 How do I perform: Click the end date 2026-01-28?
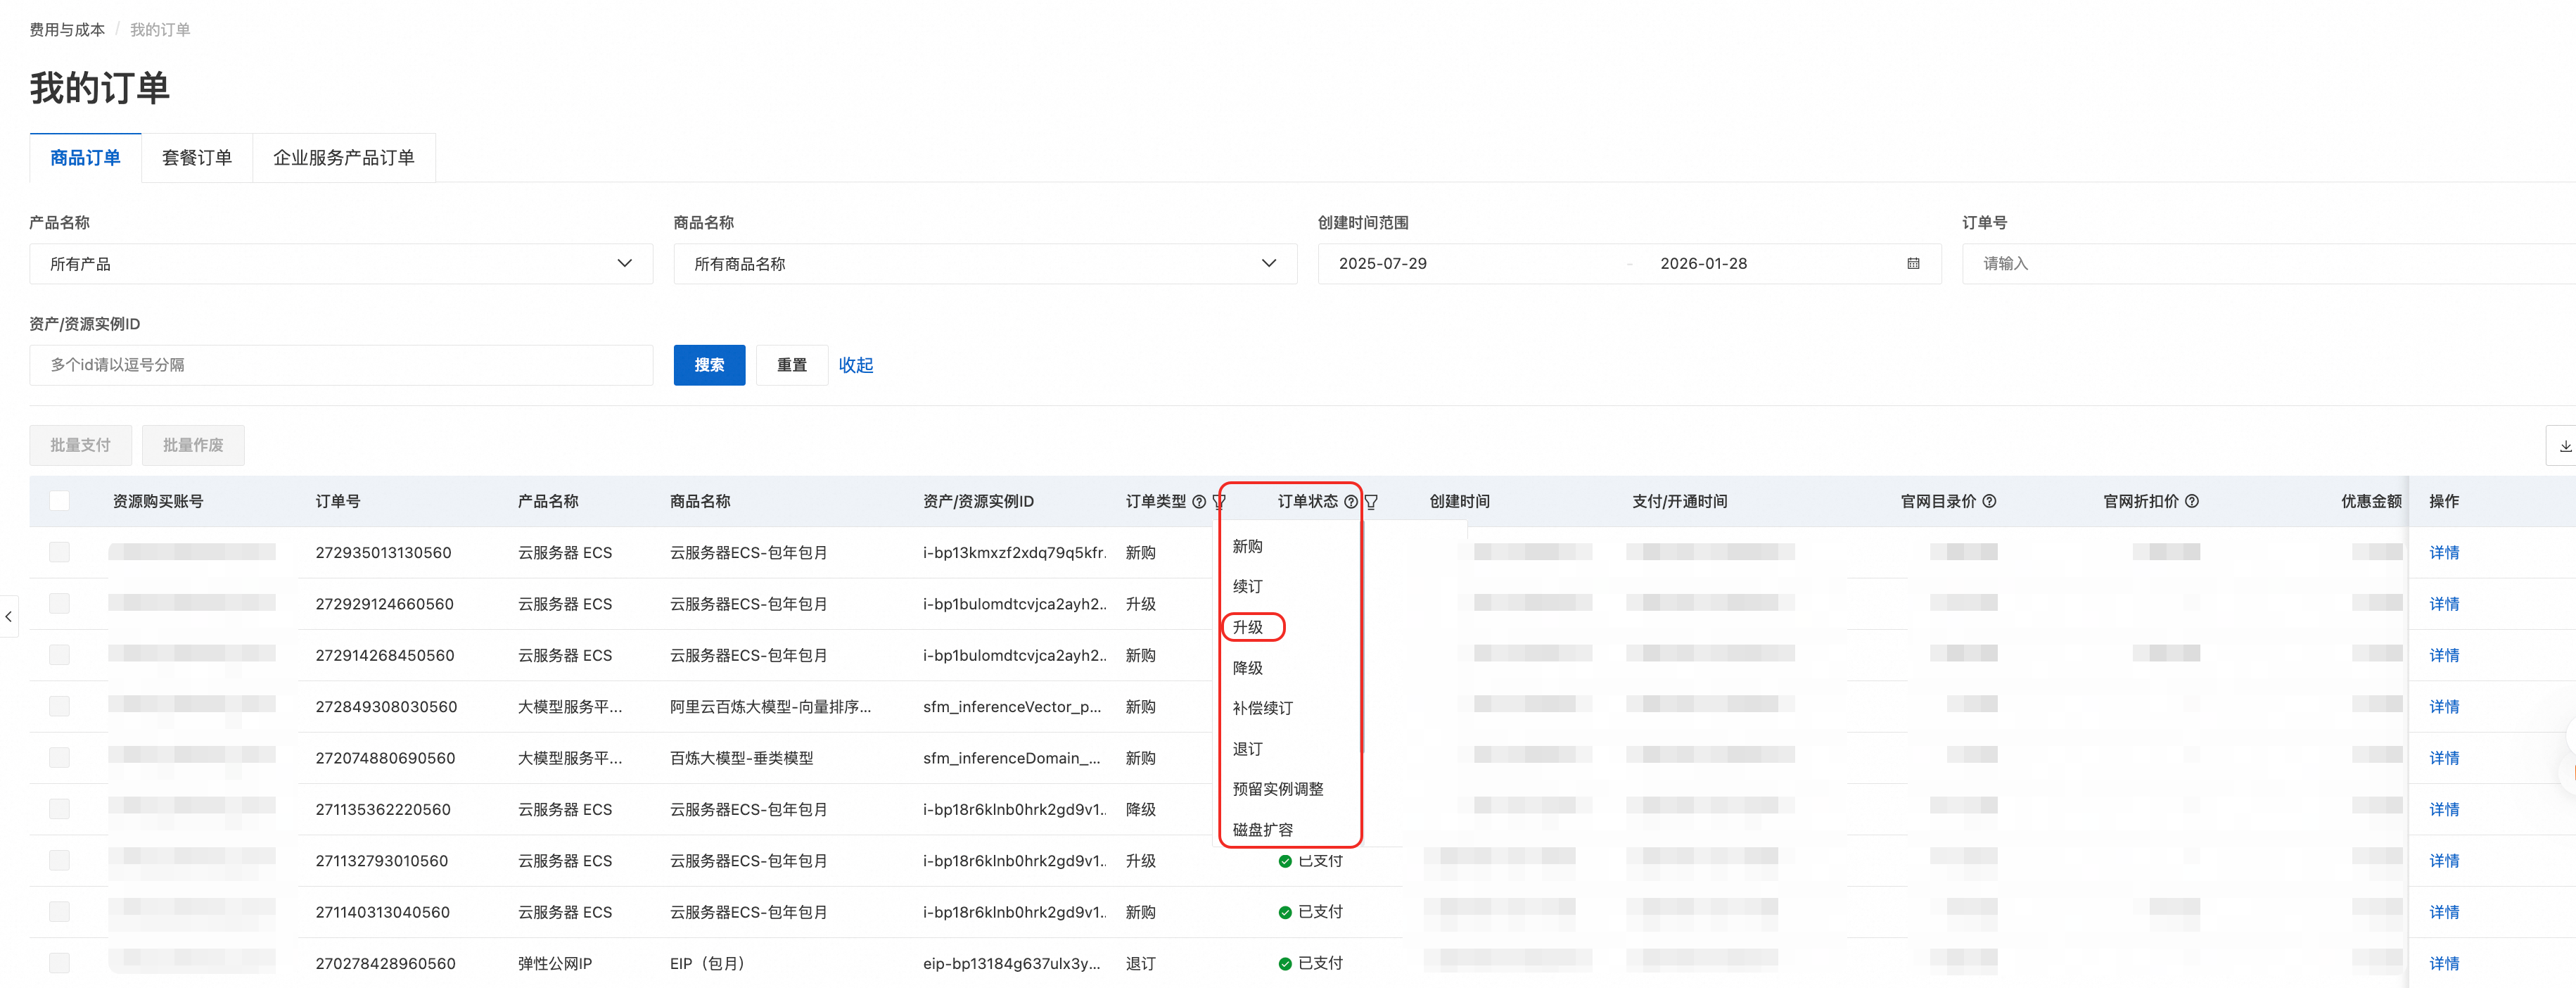[1703, 264]
